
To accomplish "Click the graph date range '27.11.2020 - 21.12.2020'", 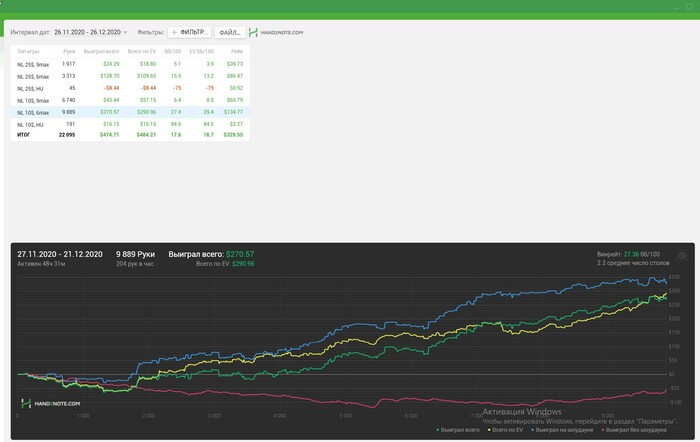I will click(60, 254).
